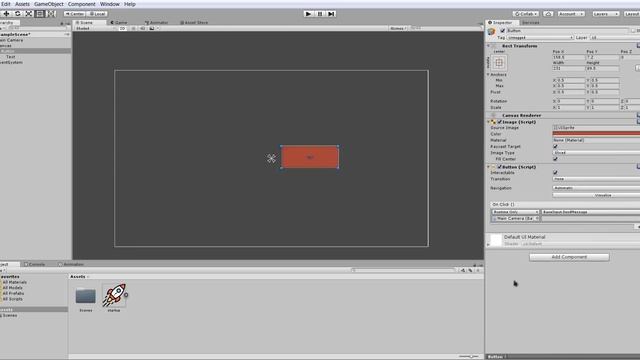
Task: Open the Edit menu
Action: pos(6,4)
